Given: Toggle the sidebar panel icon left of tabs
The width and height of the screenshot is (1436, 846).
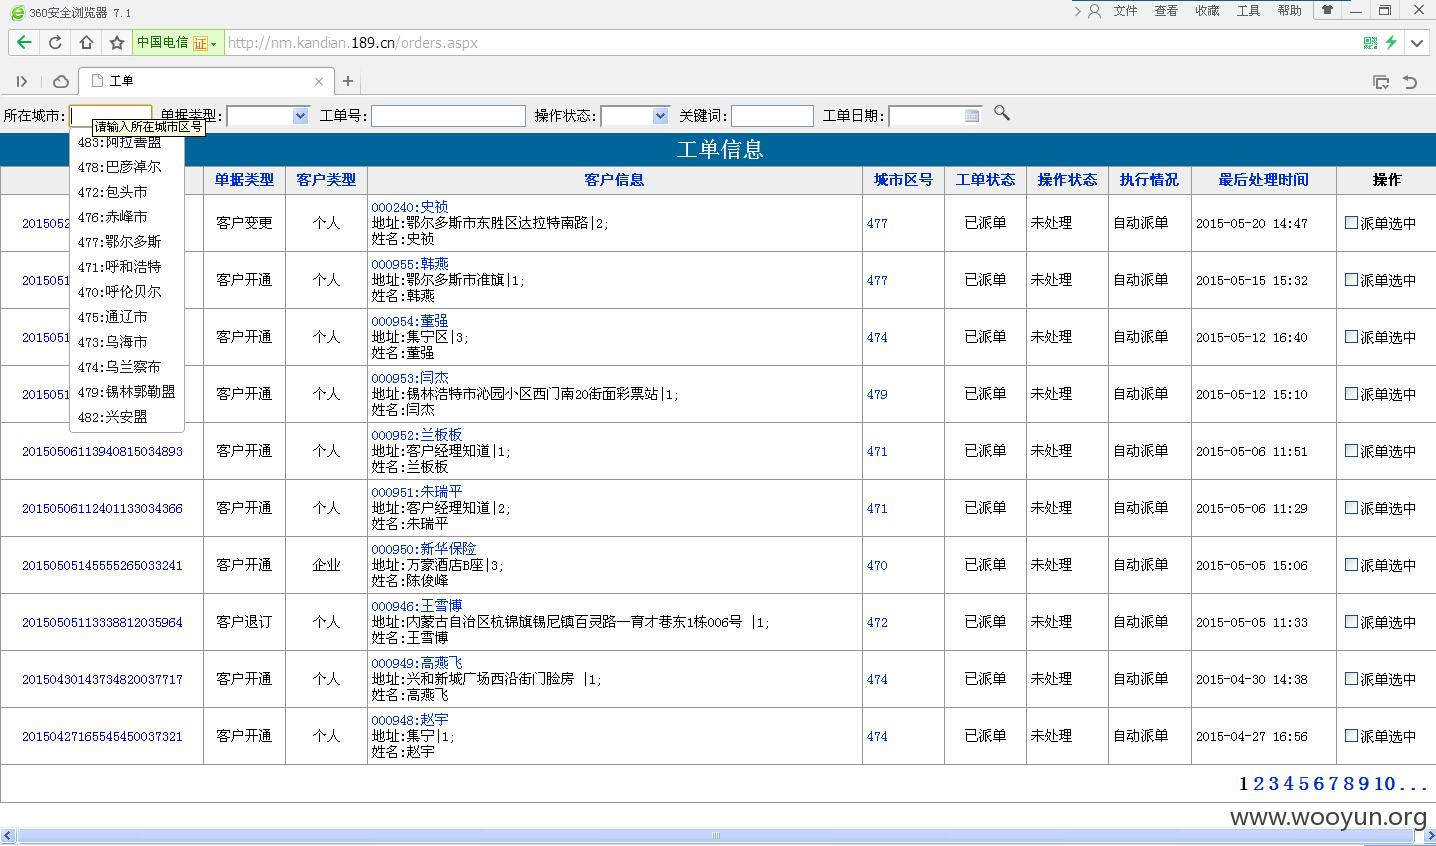Looking at the screenshot, I should coord(22,82).
